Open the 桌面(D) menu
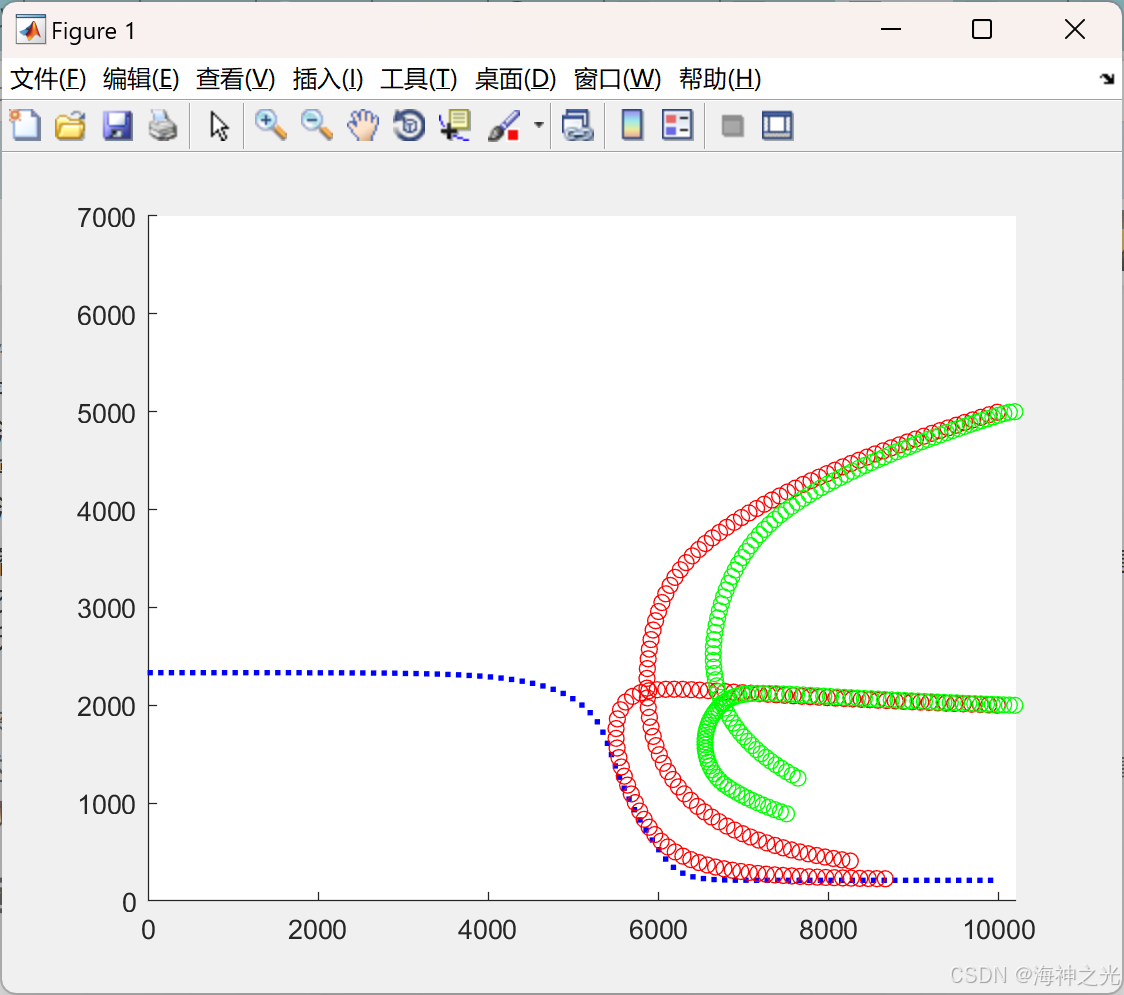Viewport: 1124px width, 995px height. [515, 79]
